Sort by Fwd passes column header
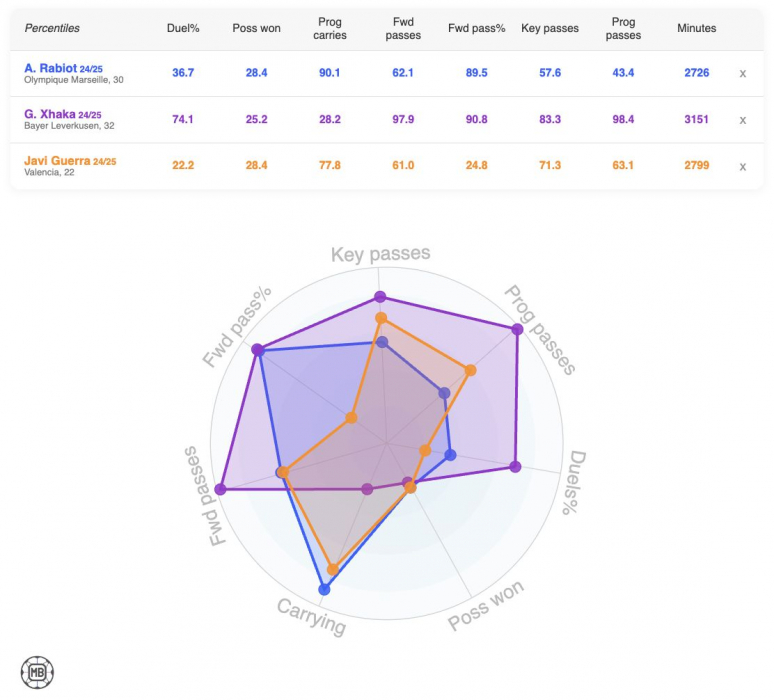The image size is (774, 700). pos(404,28)
